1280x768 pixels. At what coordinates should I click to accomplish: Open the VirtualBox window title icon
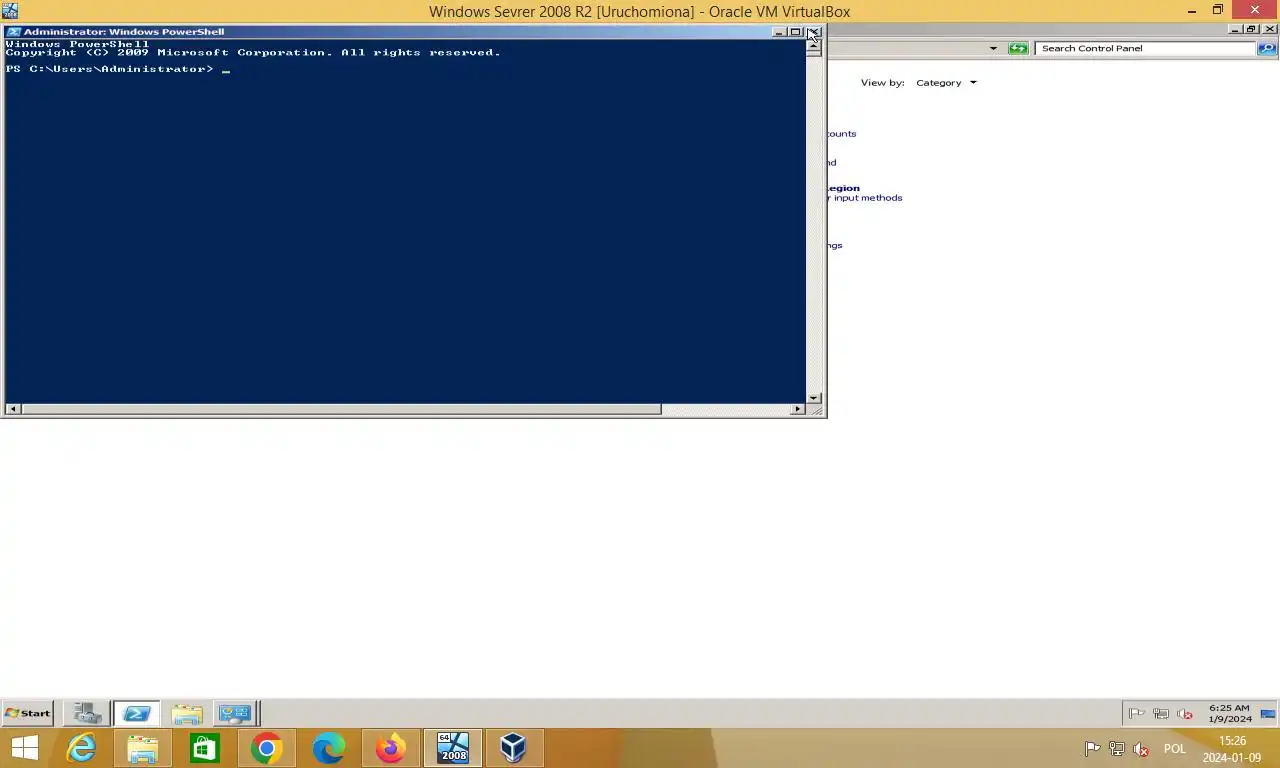(10, 11)
